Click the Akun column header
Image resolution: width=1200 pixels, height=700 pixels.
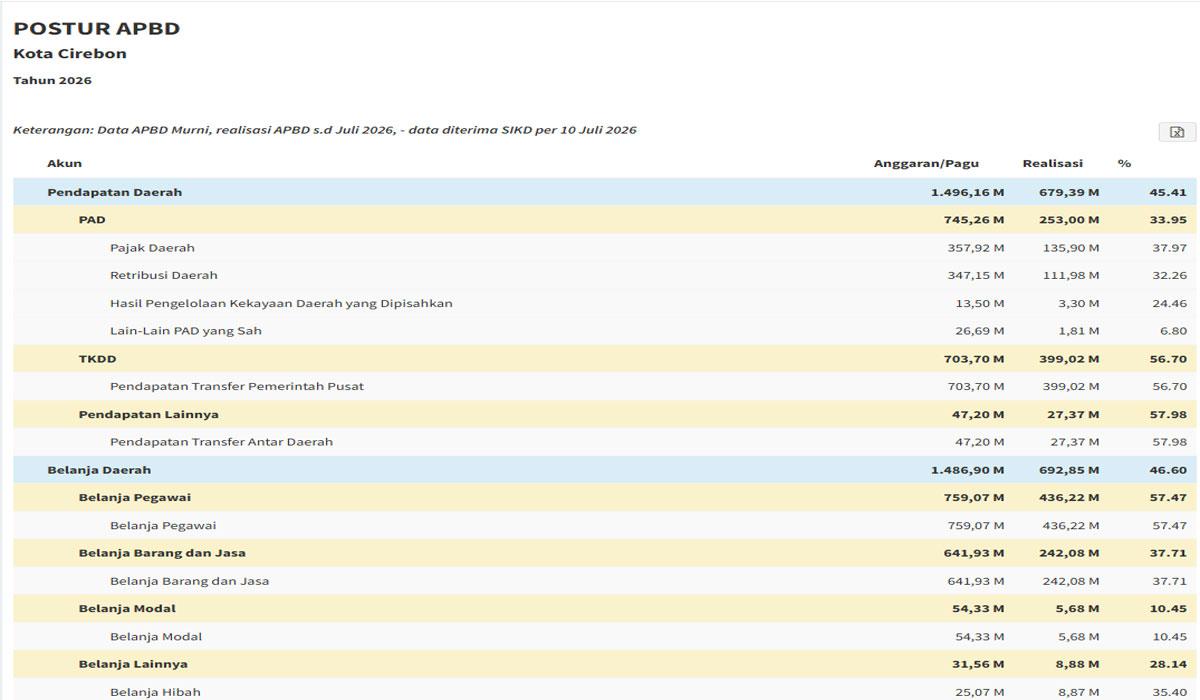click(x=64, y=163)
